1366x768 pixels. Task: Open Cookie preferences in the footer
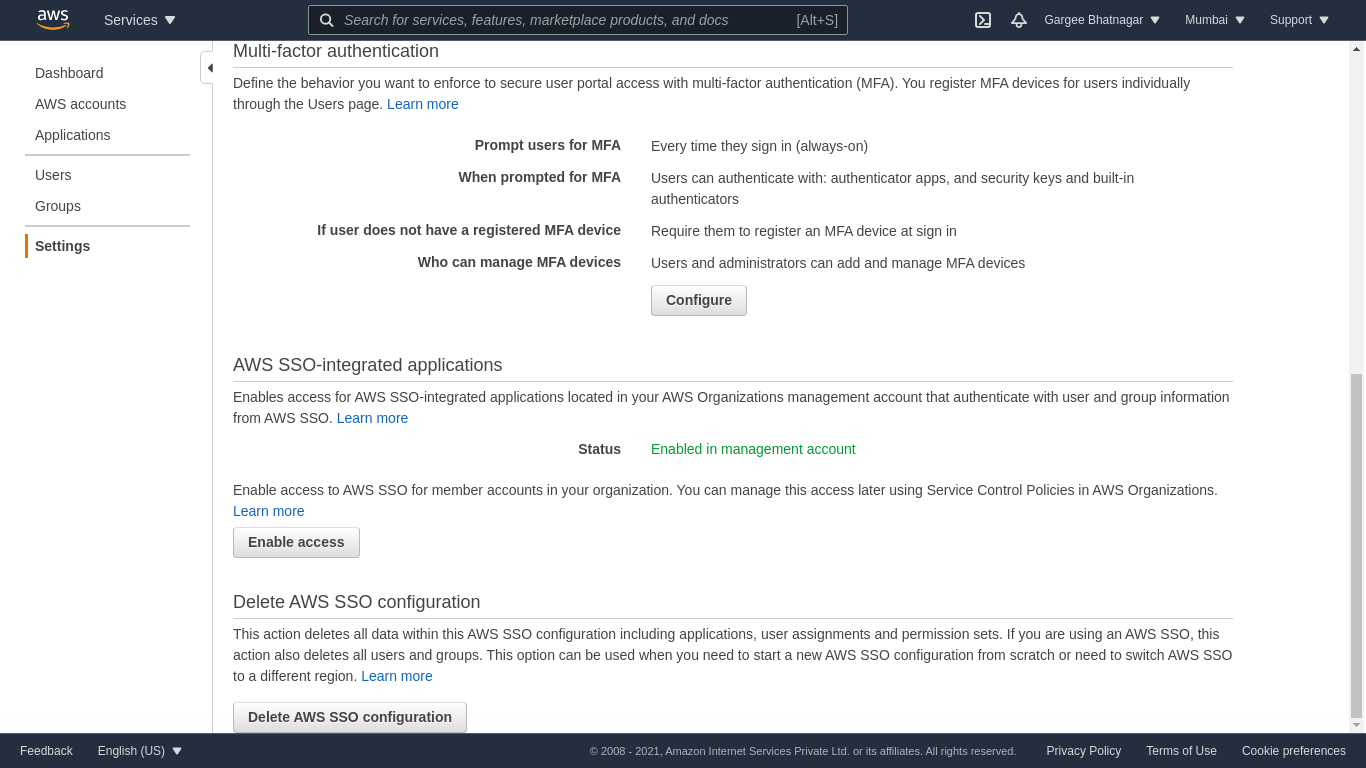(1294, 751)
